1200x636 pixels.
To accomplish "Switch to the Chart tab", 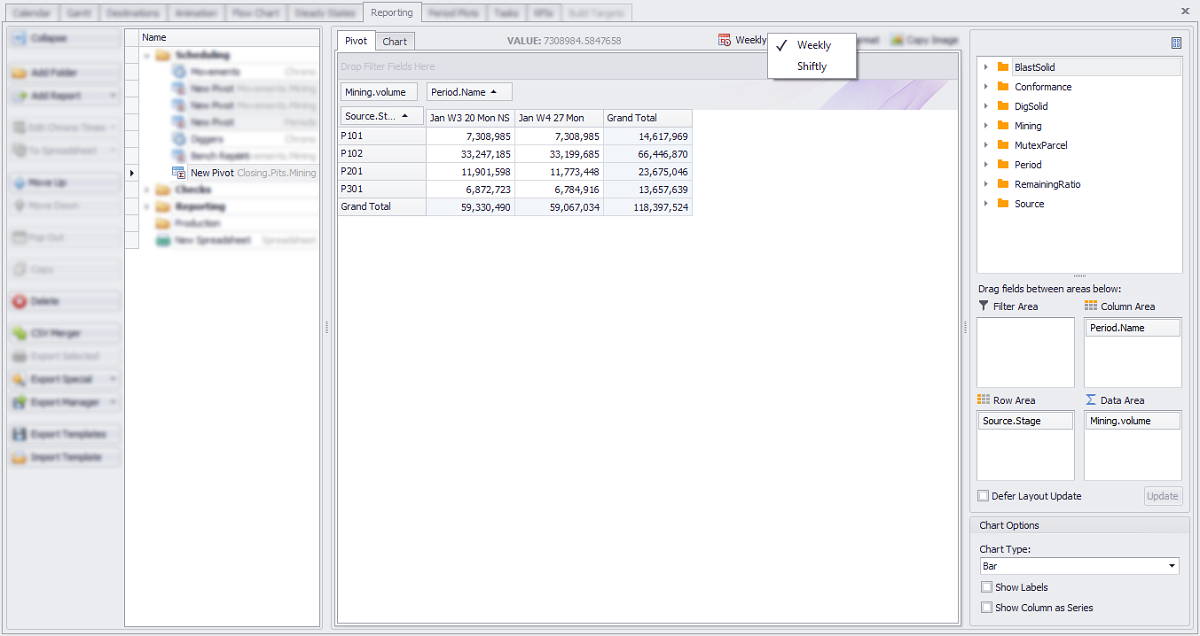I will tap(395, 41).
